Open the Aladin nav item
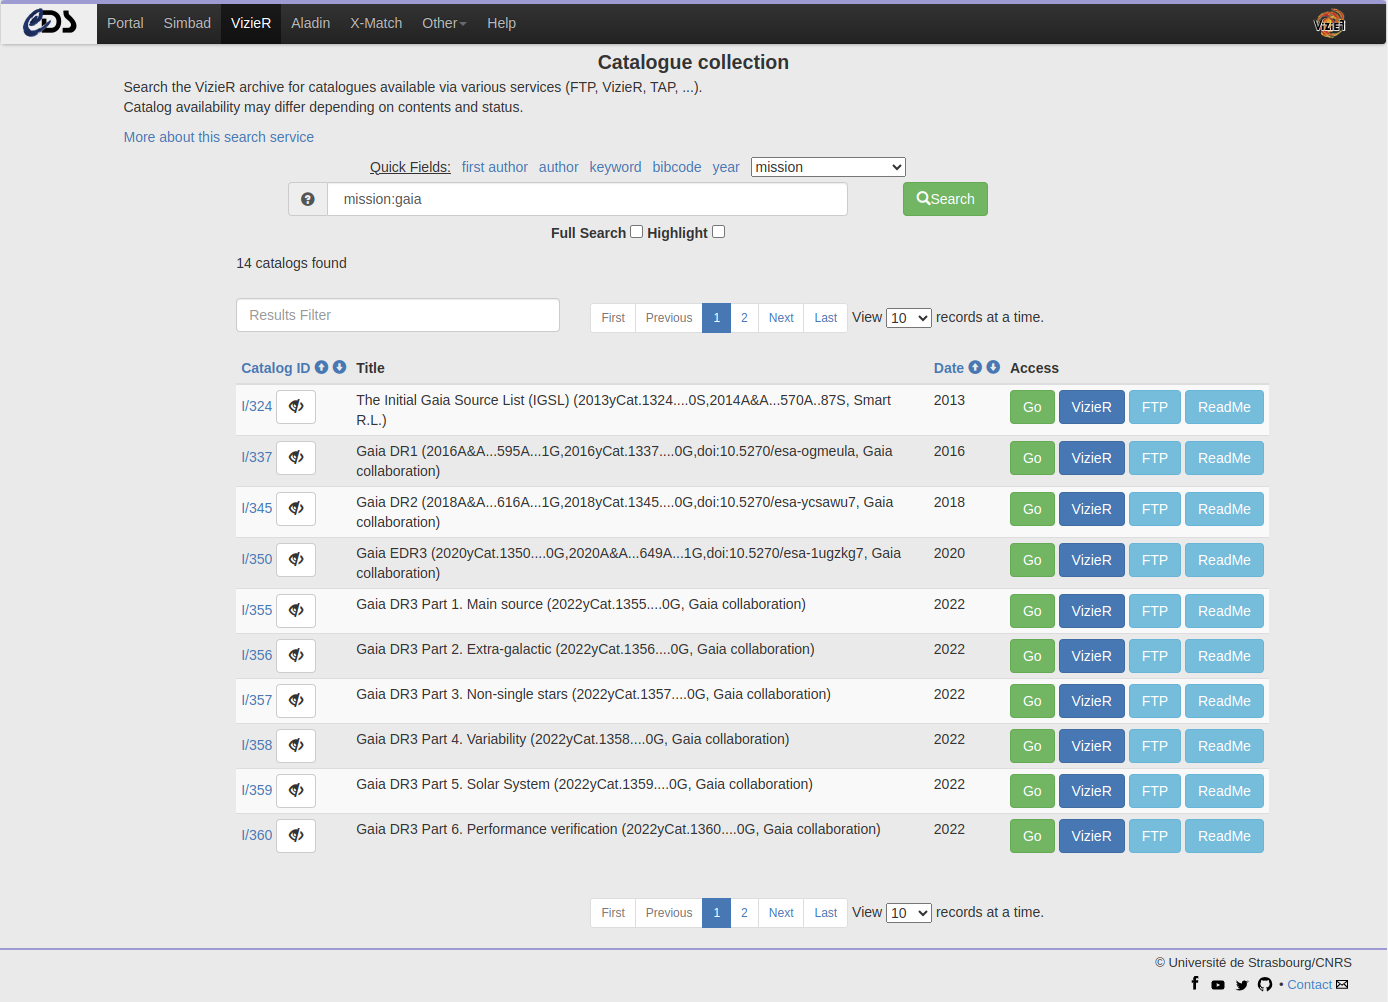The height and width of the screenshot is (1002, 1388). [311, 23]
